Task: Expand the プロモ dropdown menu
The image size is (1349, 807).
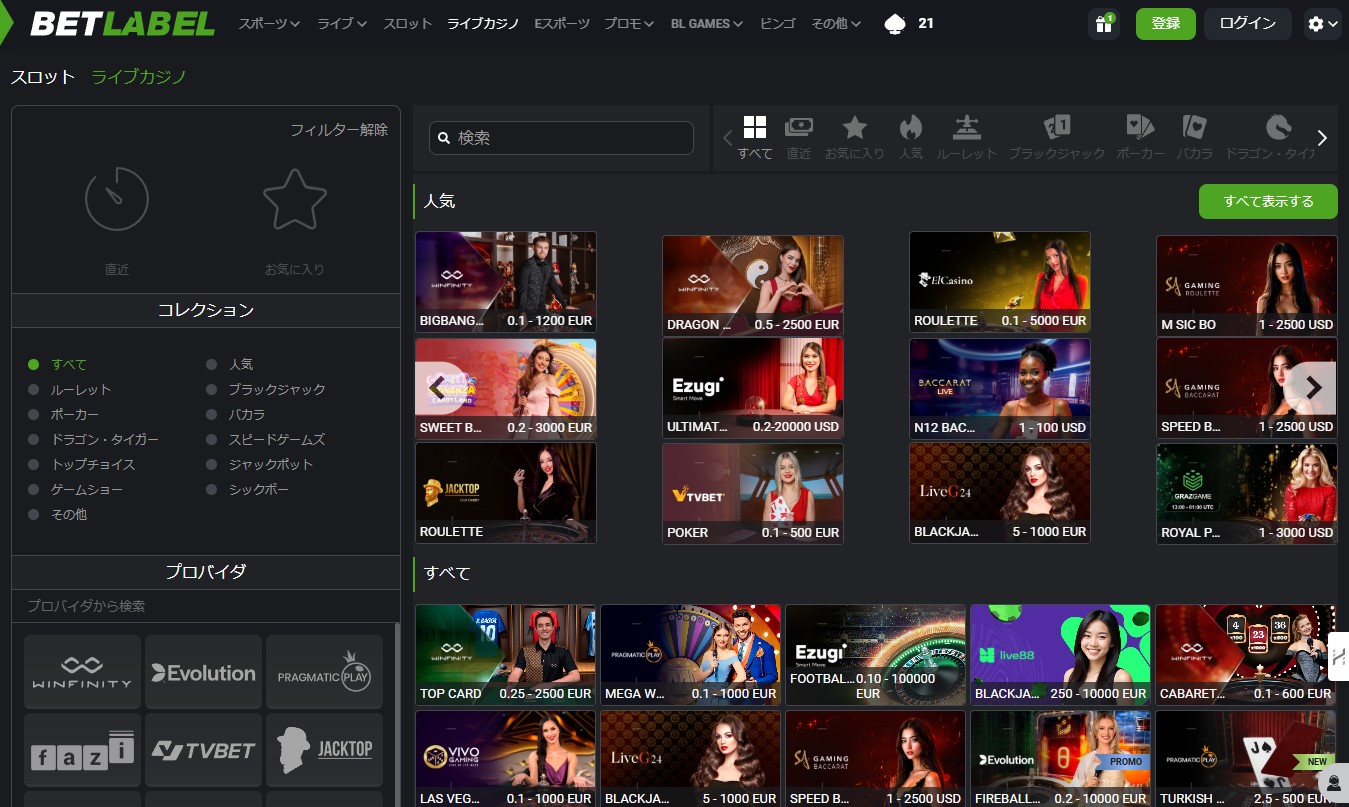Action: [629, 23]
